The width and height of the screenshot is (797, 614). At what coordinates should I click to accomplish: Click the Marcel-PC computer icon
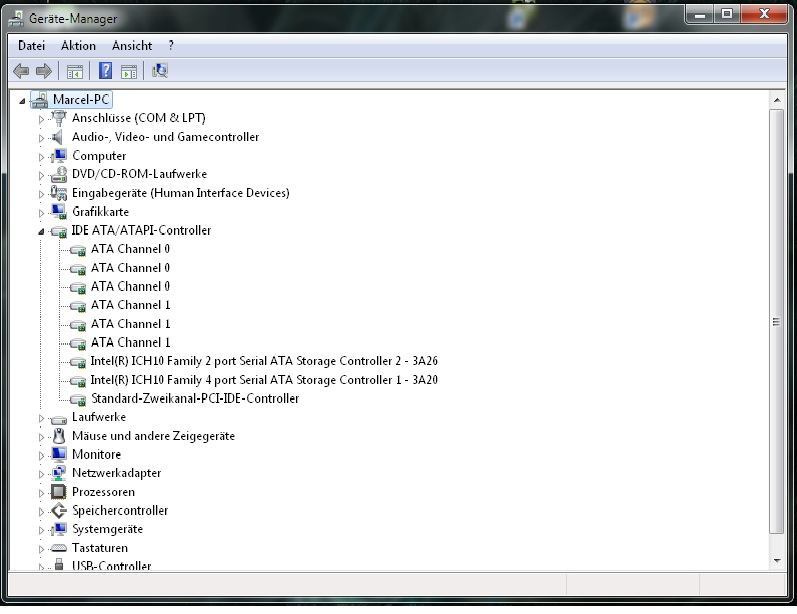pos(39,100)
